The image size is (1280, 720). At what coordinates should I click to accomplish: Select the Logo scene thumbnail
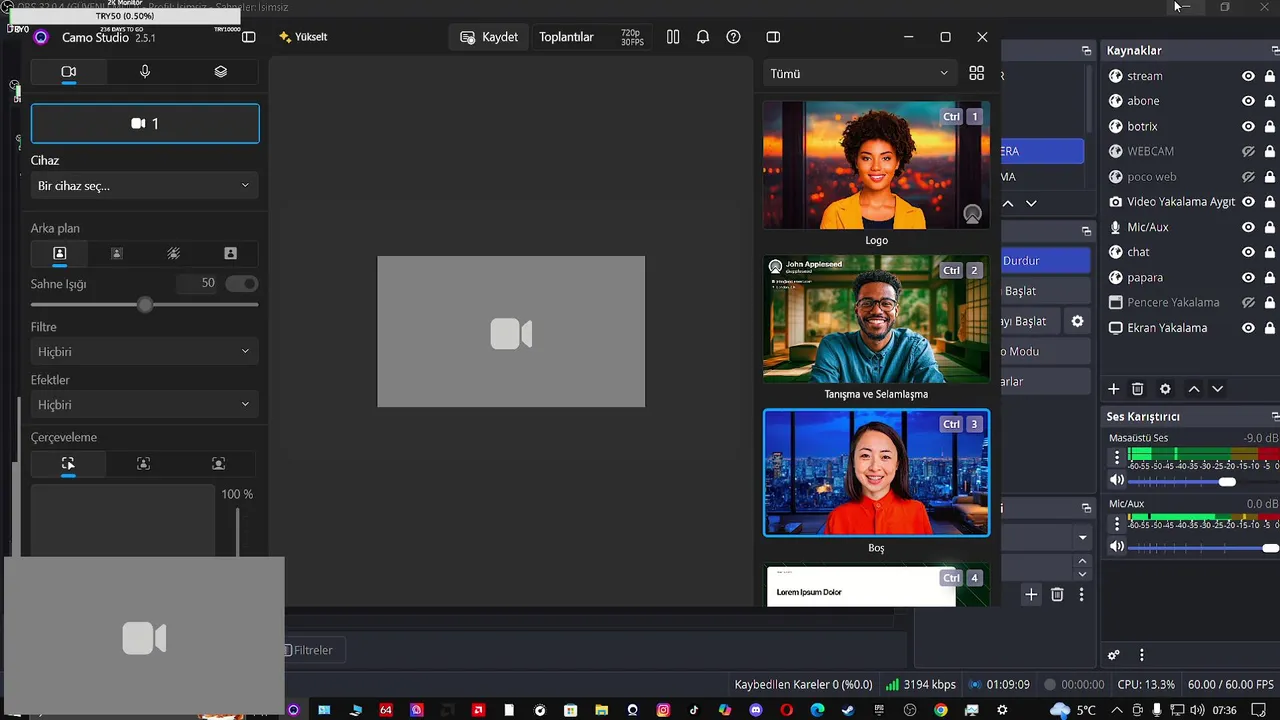point(876,165)
